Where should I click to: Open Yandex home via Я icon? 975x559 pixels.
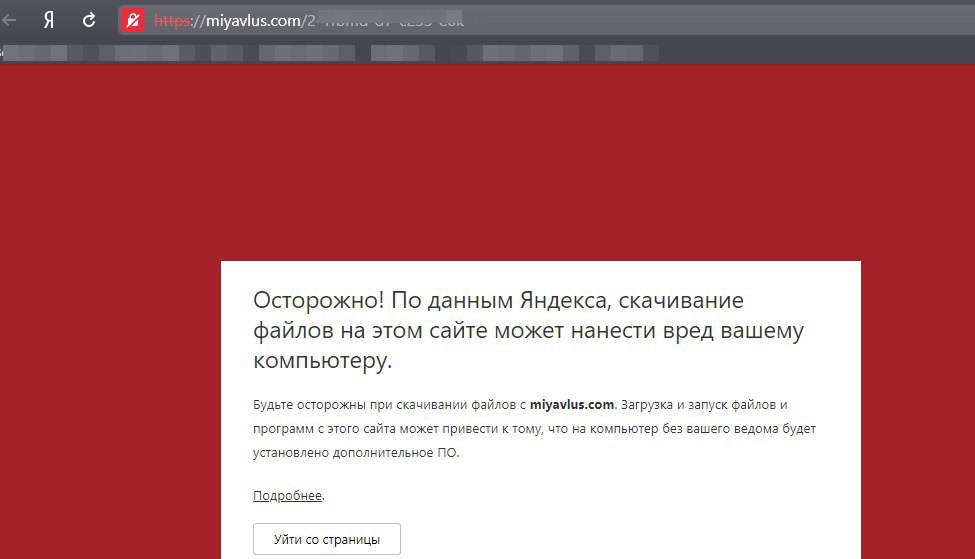tap(49, 21)
